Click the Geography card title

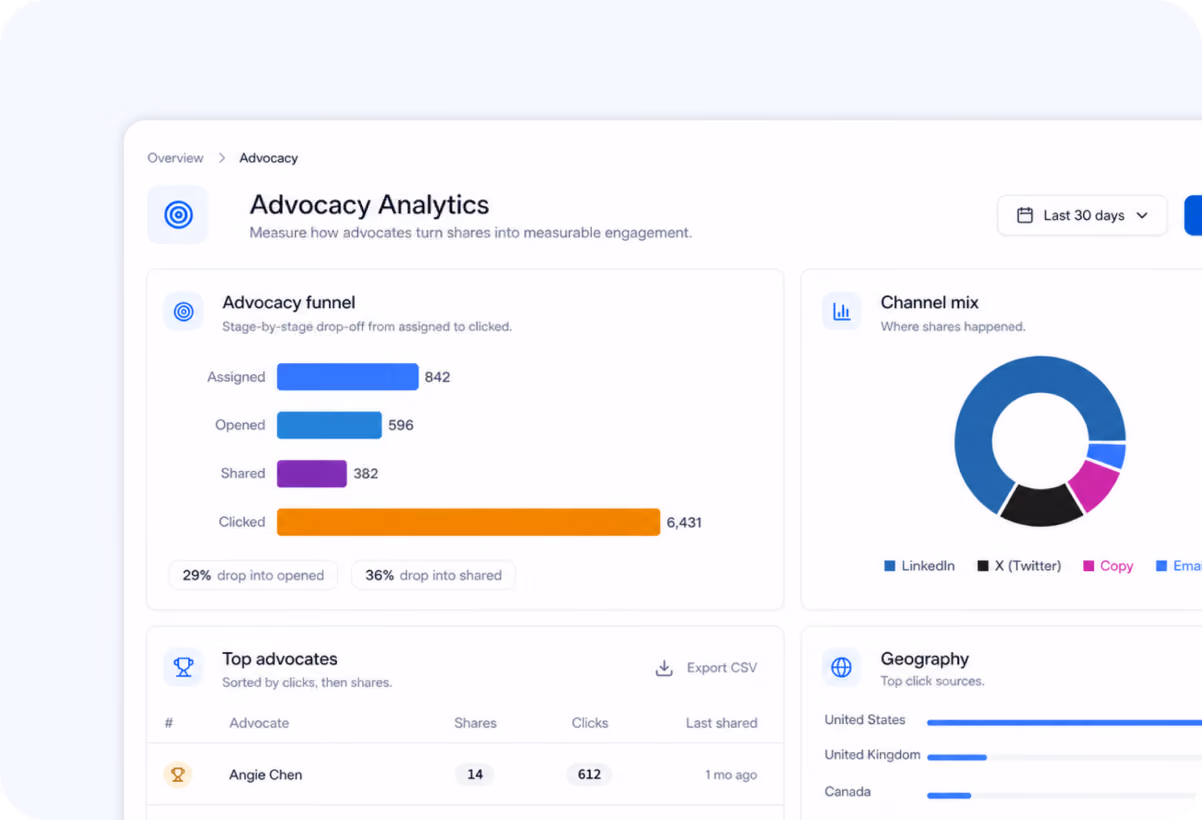coord(924,659)
